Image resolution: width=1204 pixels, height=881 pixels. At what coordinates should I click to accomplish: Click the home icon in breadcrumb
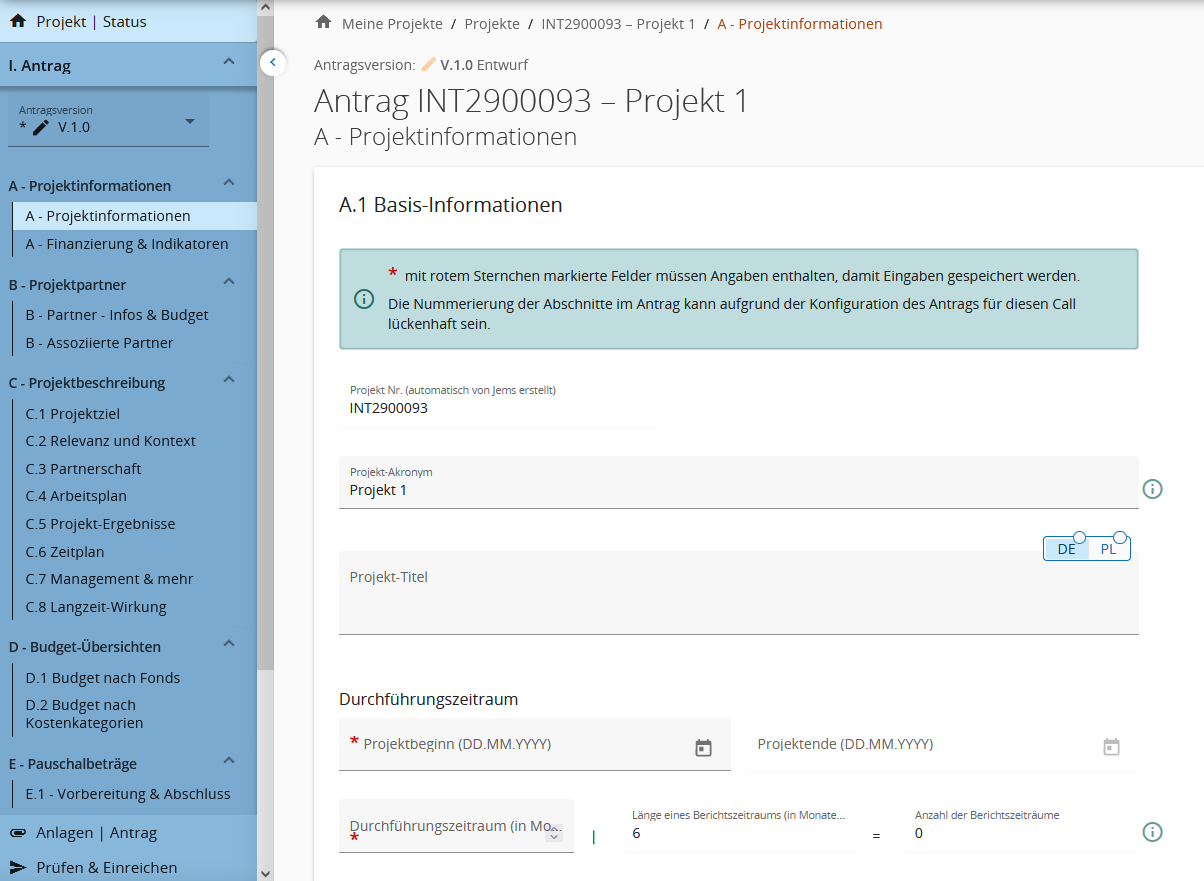(x=323, y=22)
